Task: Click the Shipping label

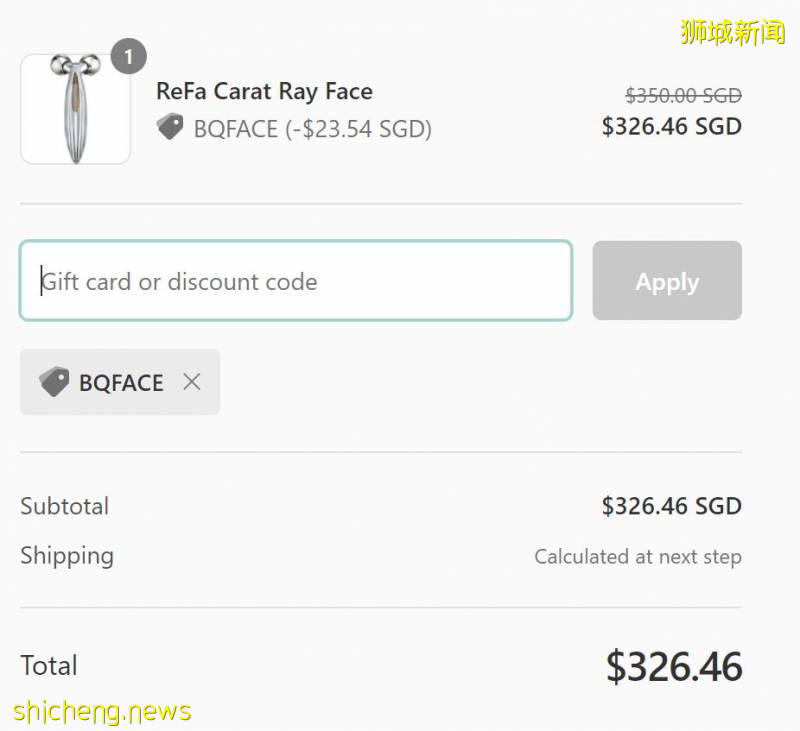Action: click(x=67, y=555)
